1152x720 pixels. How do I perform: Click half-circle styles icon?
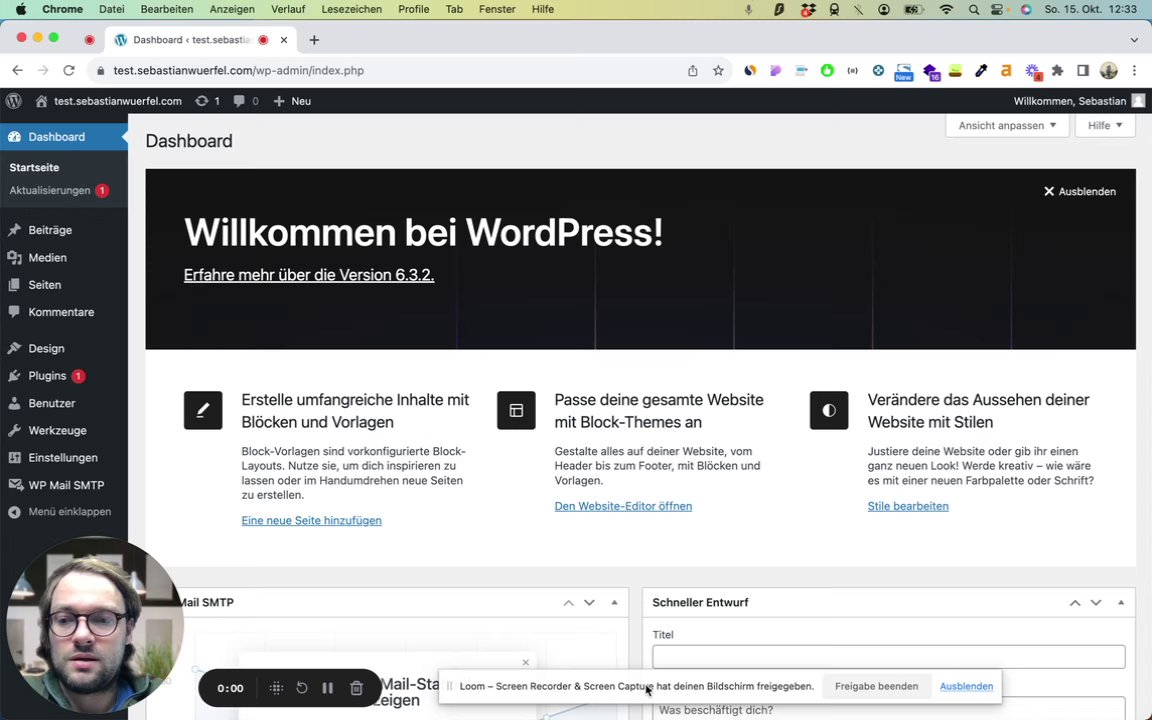(x=829, y=411)
